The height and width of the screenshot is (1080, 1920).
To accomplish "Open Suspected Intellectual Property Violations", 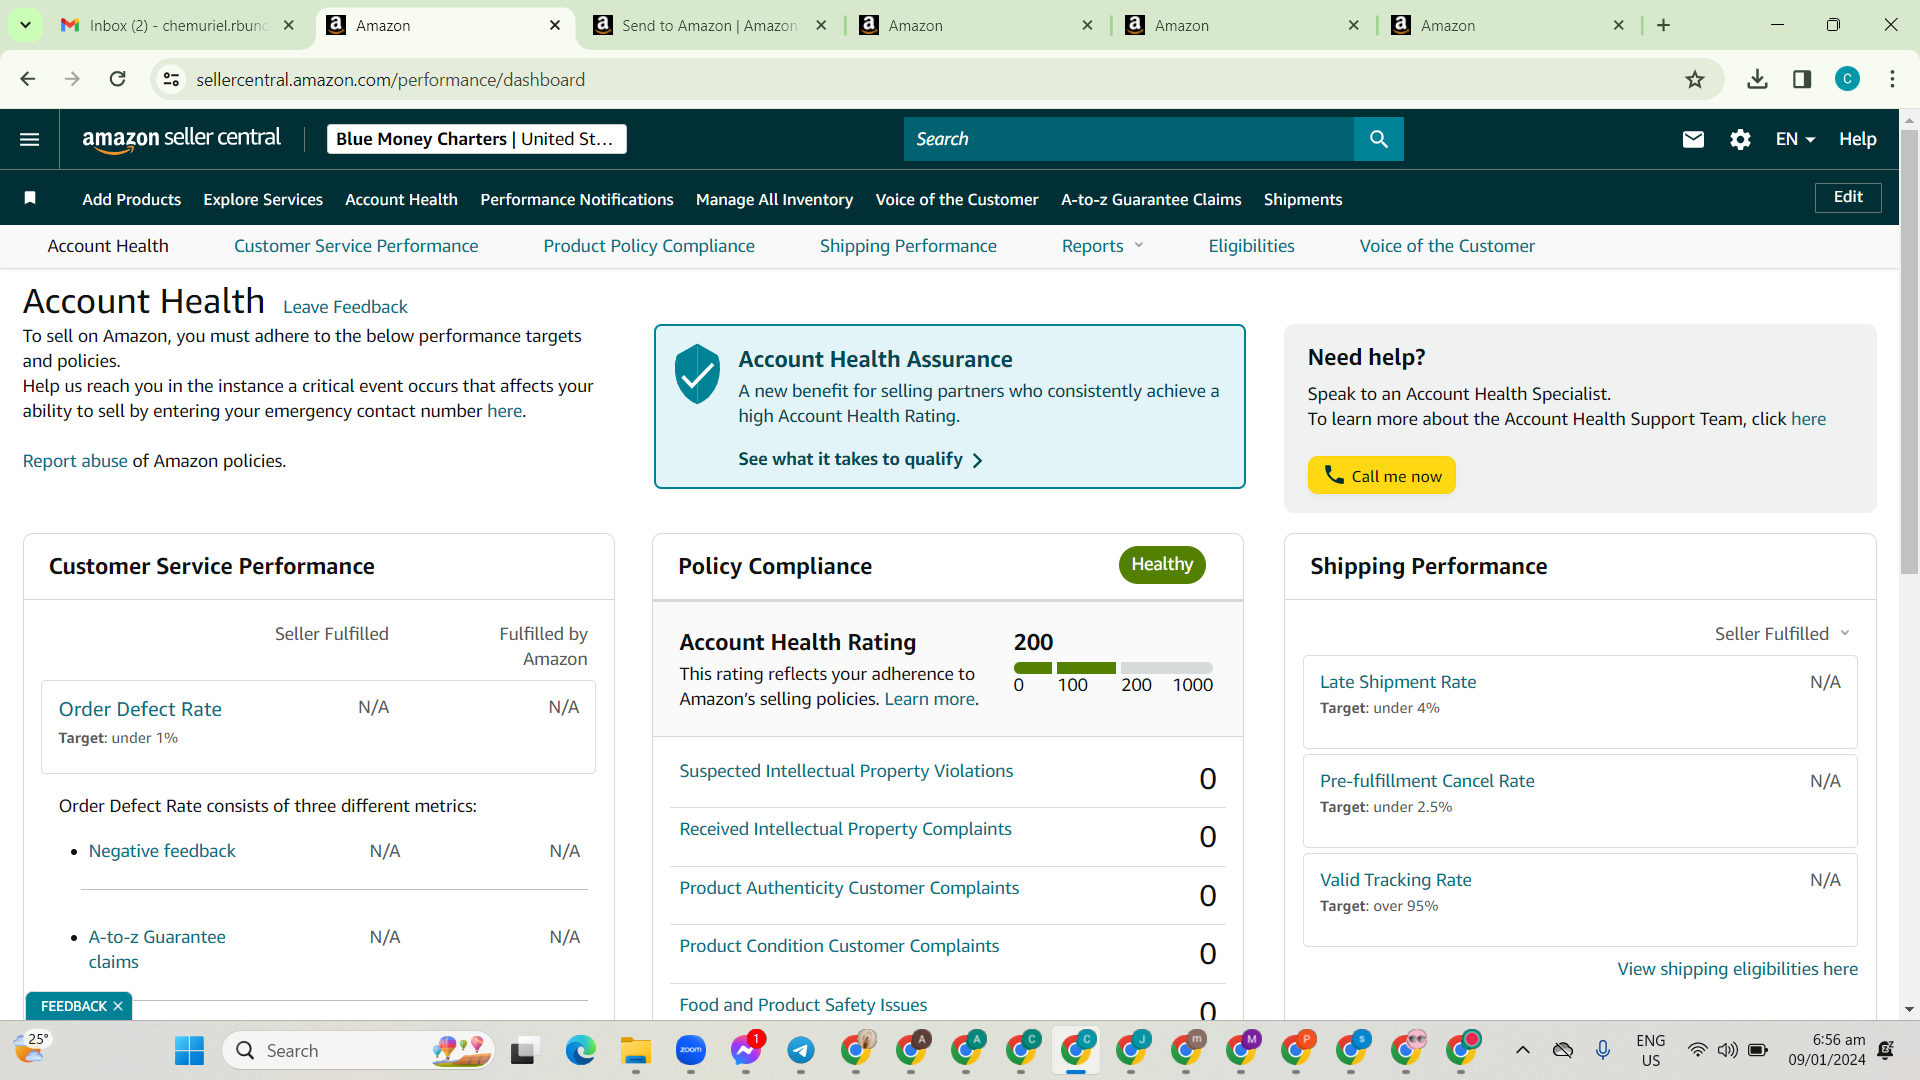I will 846,771.
